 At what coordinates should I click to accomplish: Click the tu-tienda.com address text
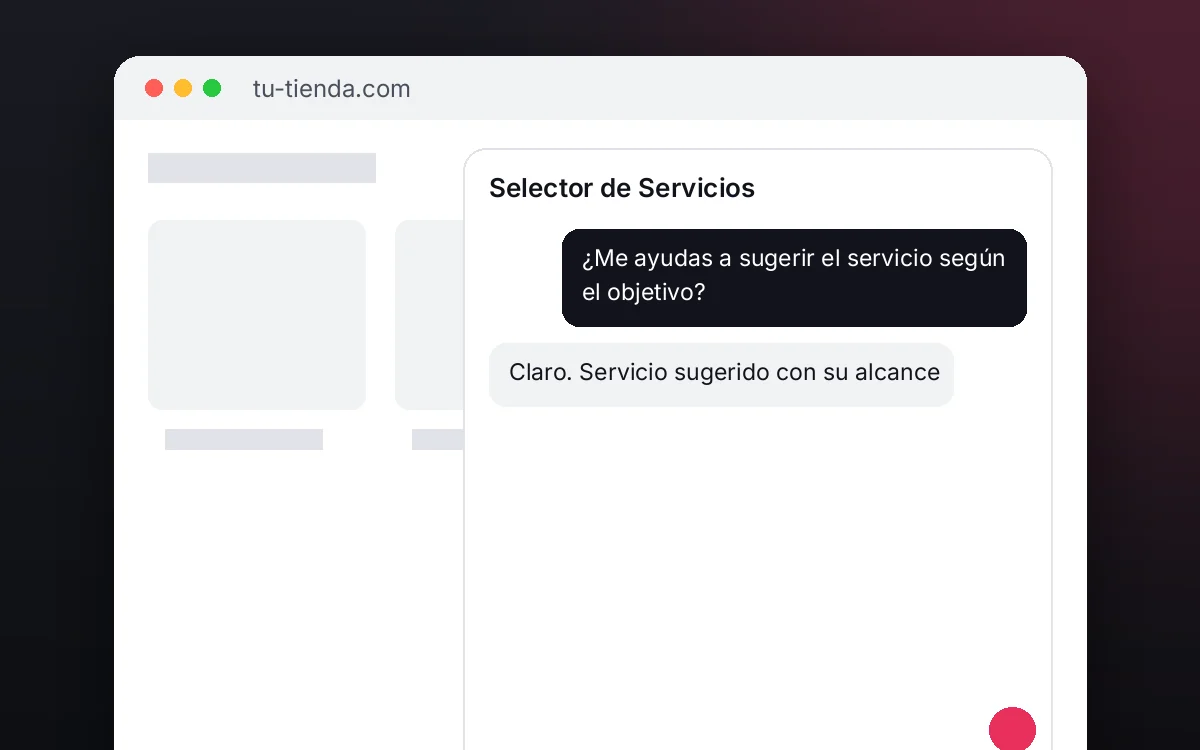tap(332, 89)
